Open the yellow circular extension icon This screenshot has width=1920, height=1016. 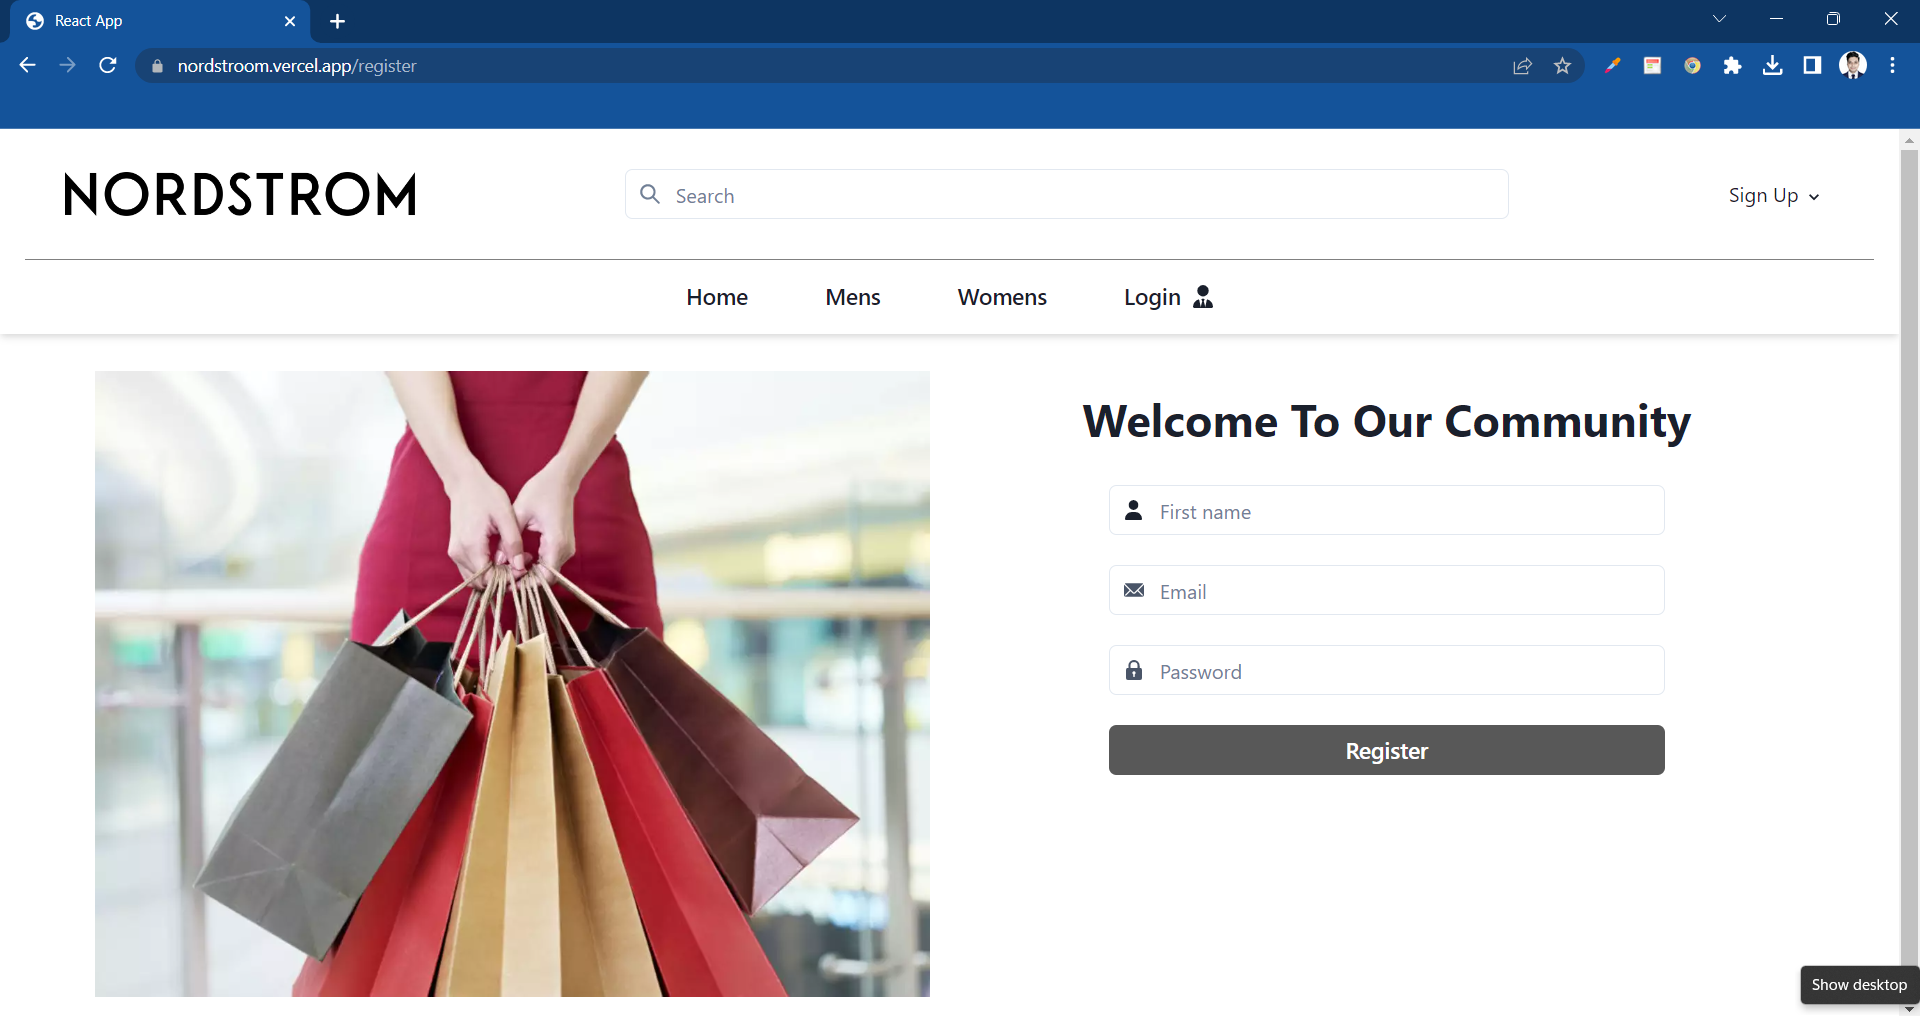tap(1692, 66)
